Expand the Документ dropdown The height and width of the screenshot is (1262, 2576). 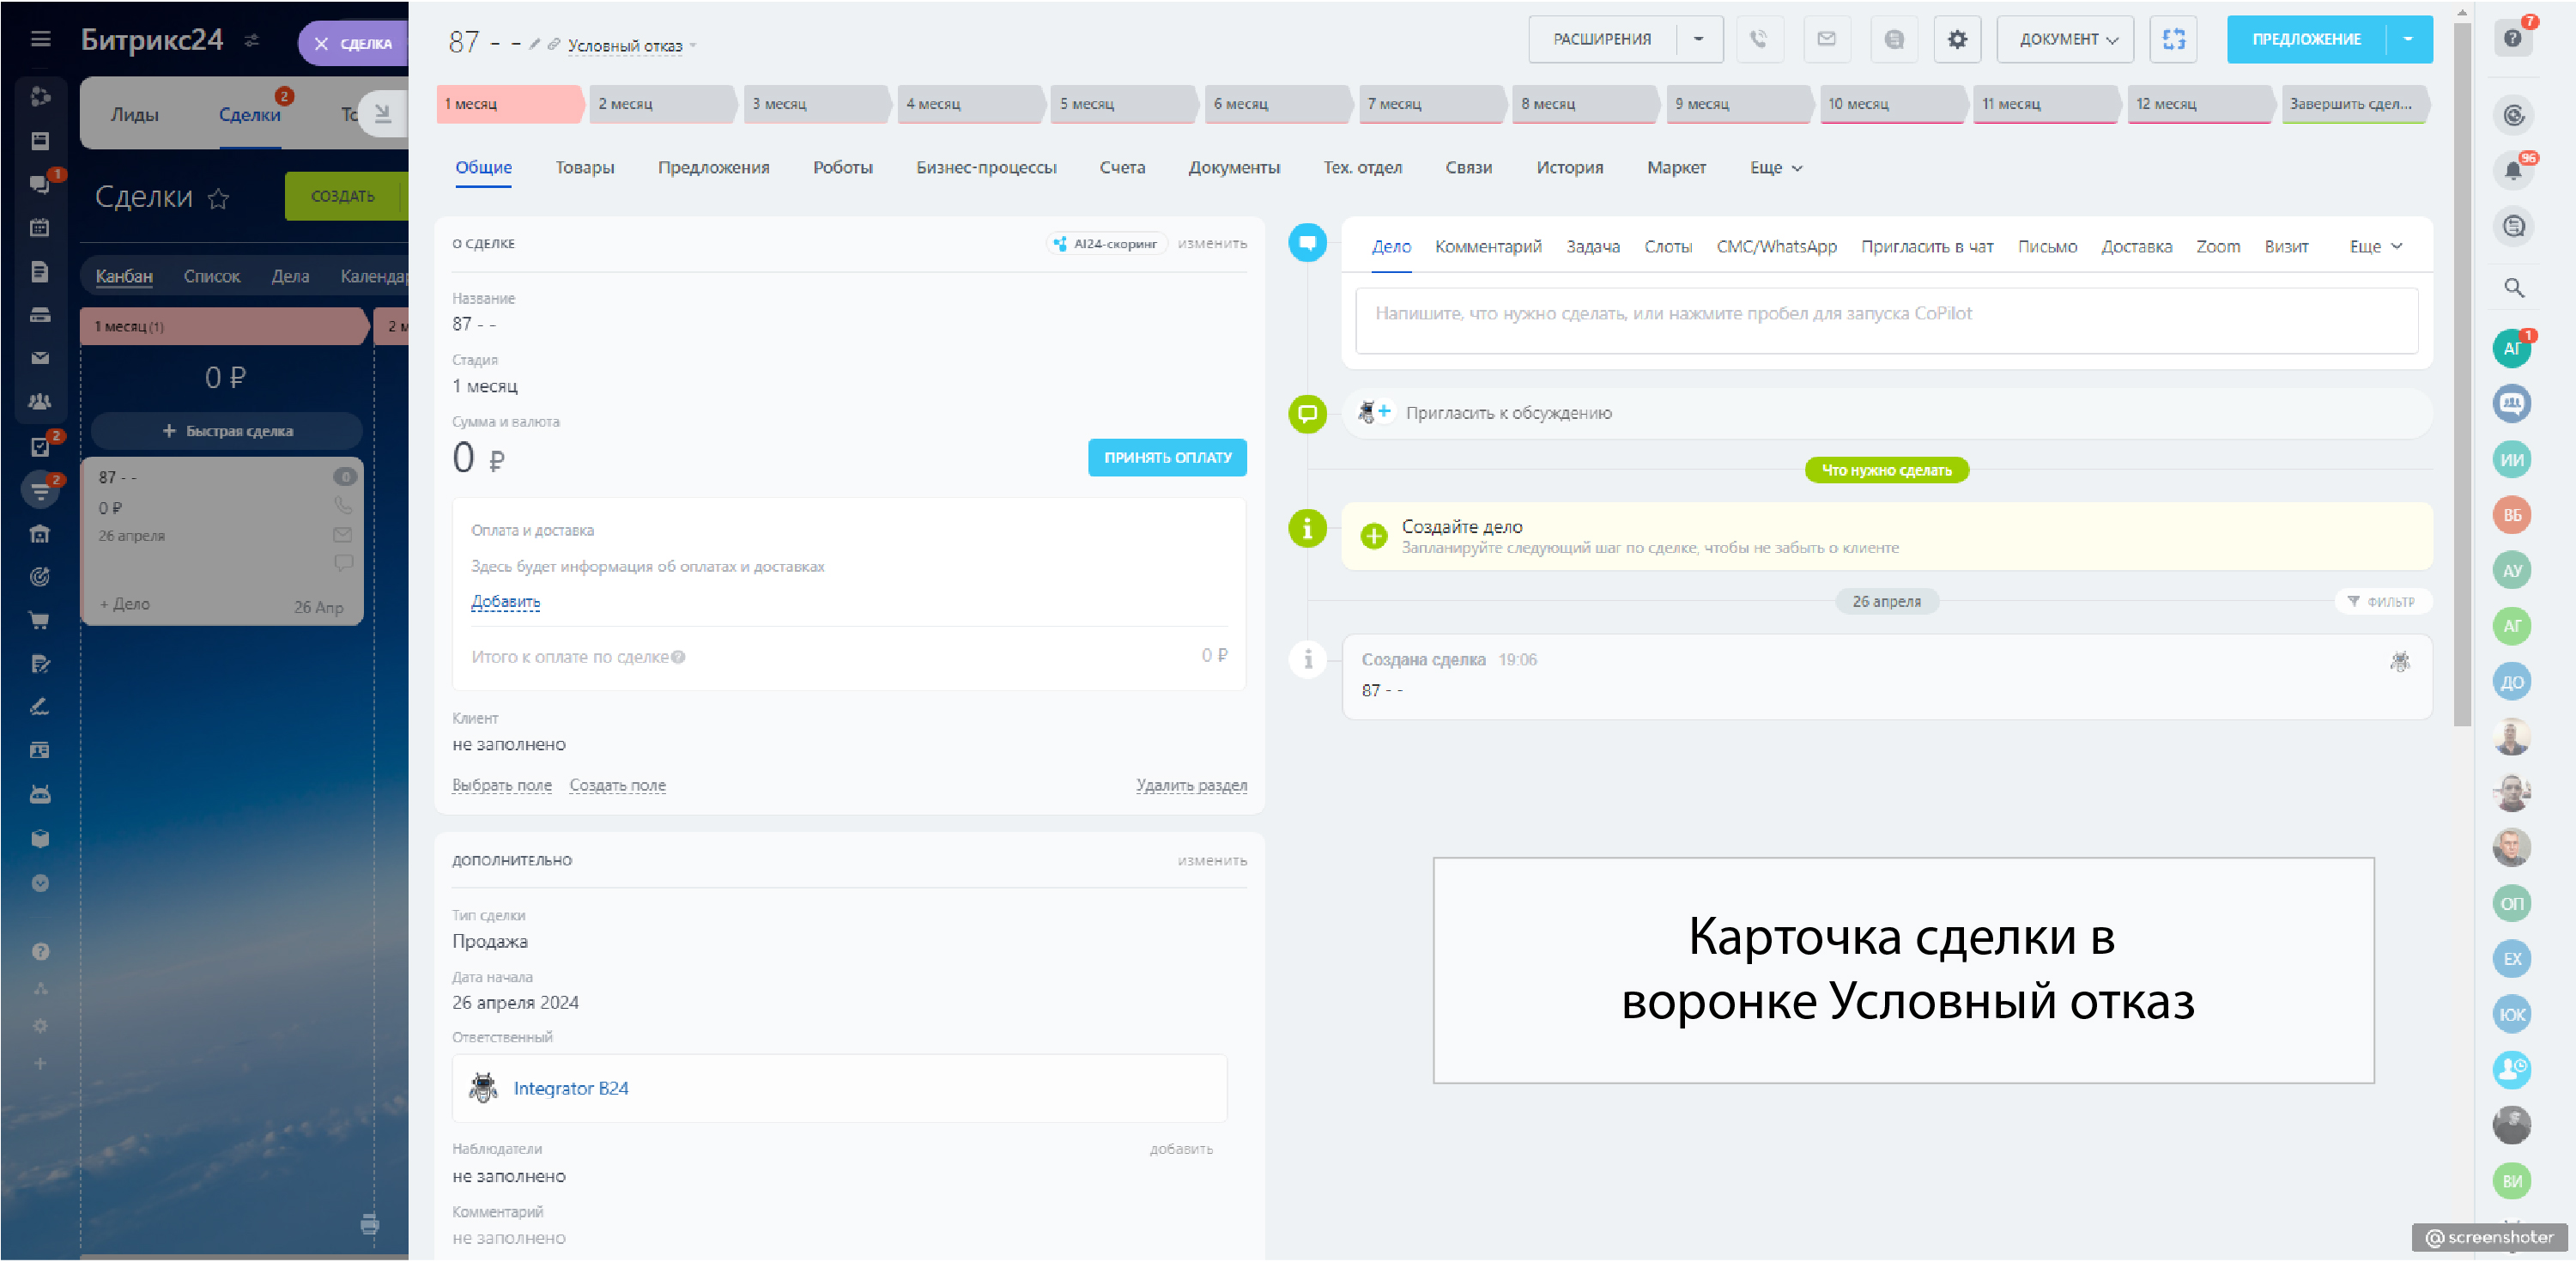point(2066,40)
